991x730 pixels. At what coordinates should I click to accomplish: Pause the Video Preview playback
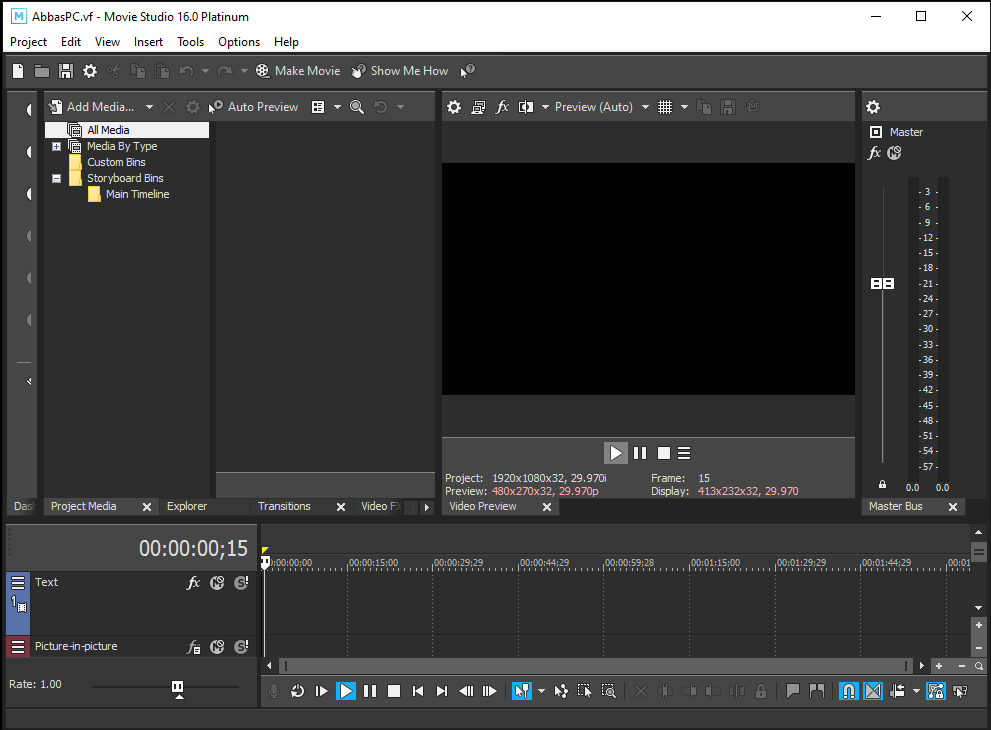(x=640, y=453)
